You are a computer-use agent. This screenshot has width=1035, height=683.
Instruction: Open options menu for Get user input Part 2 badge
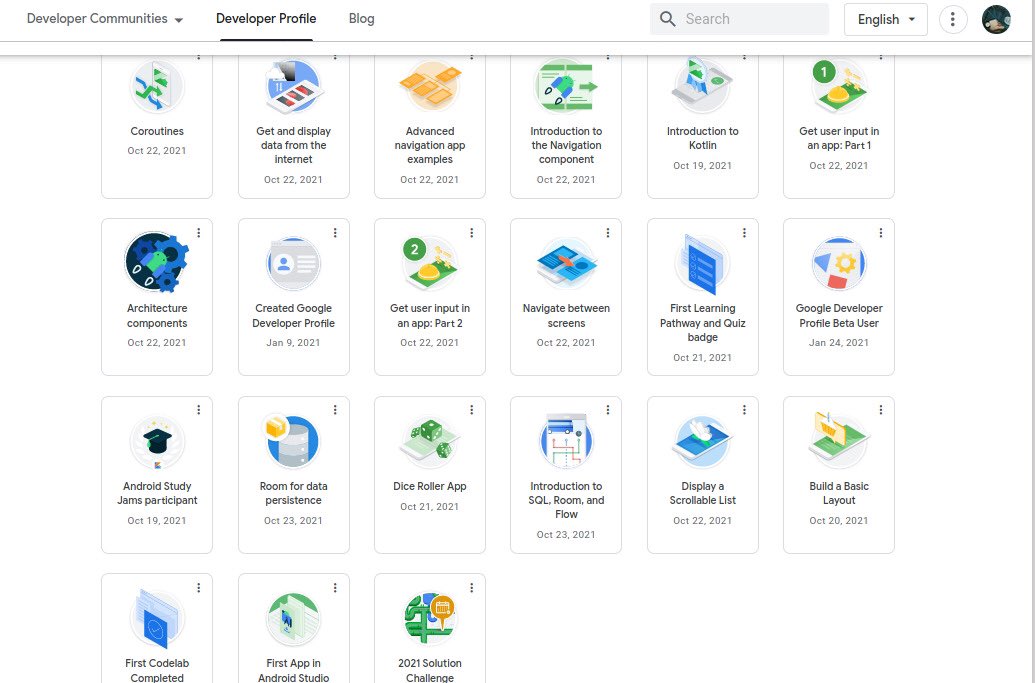pos(472,233)
